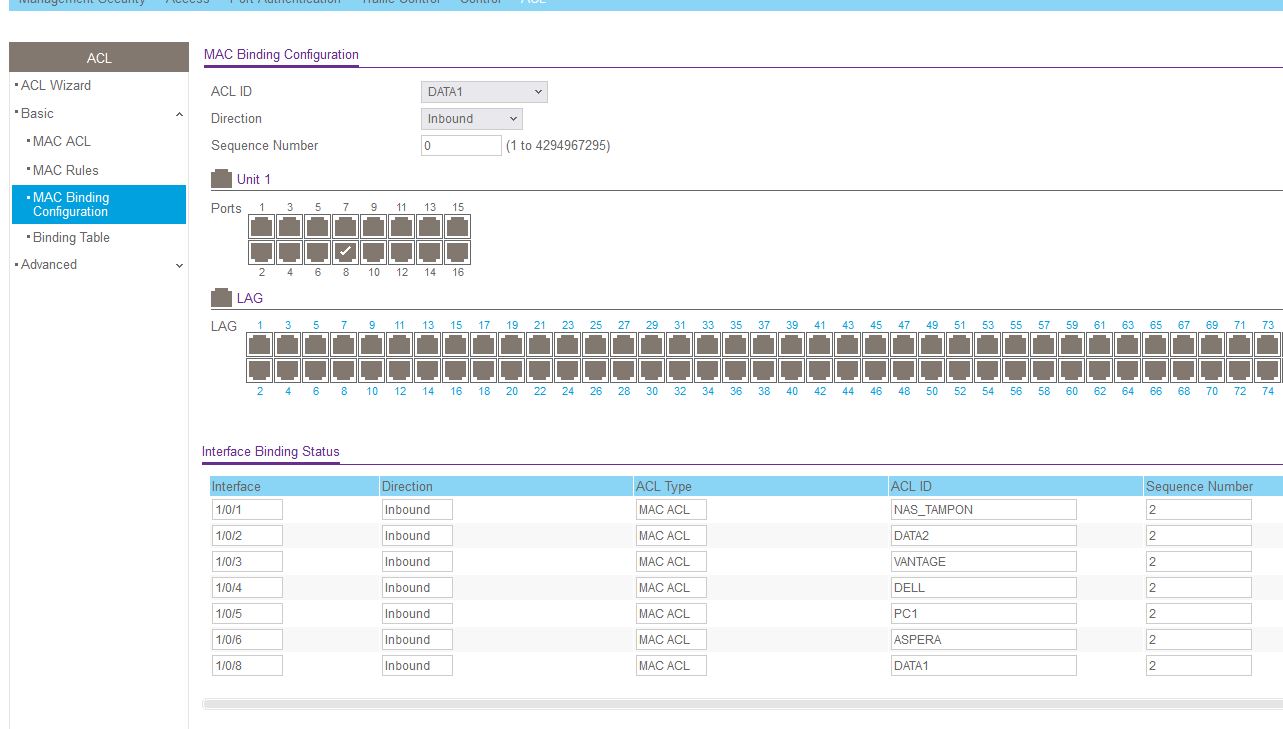Open MAC Binding Configuration page
Image resolution: width=1283 pixels, height=729 pixels.
(99, 204)
